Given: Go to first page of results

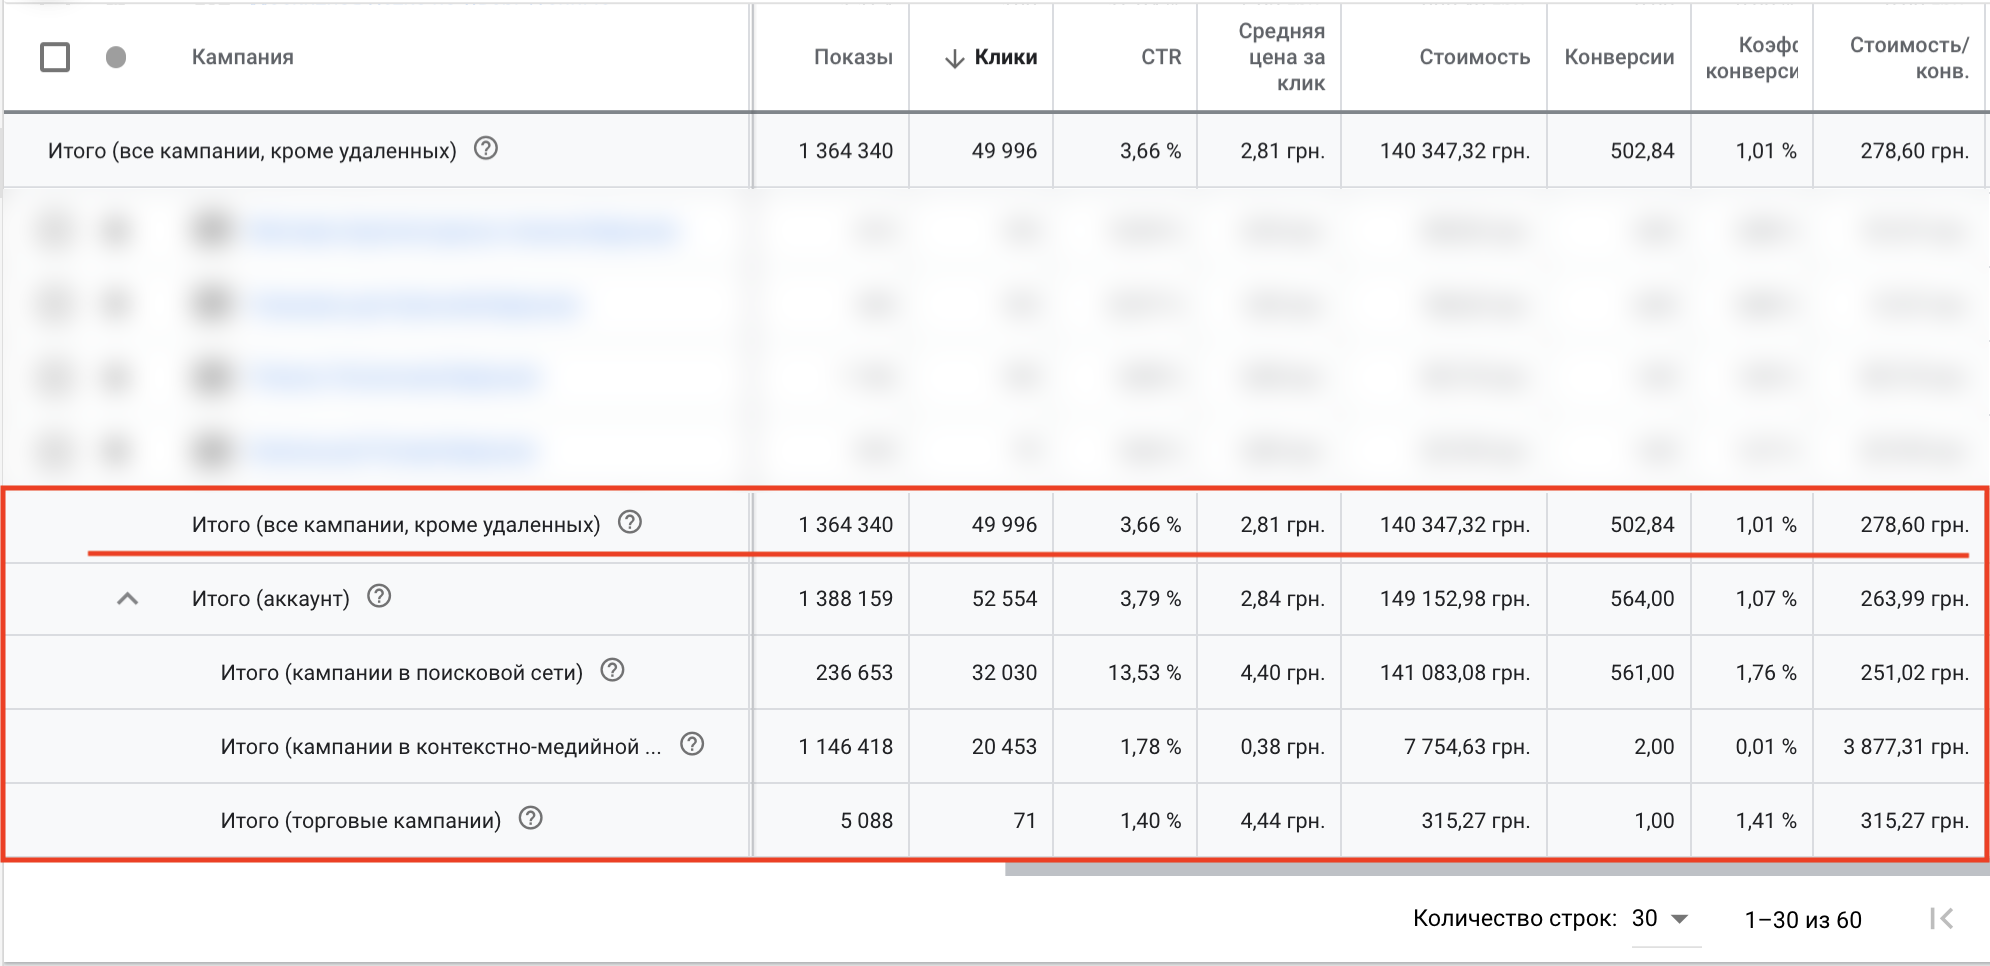Looking at the screenshot, I should click(1941, 919).
